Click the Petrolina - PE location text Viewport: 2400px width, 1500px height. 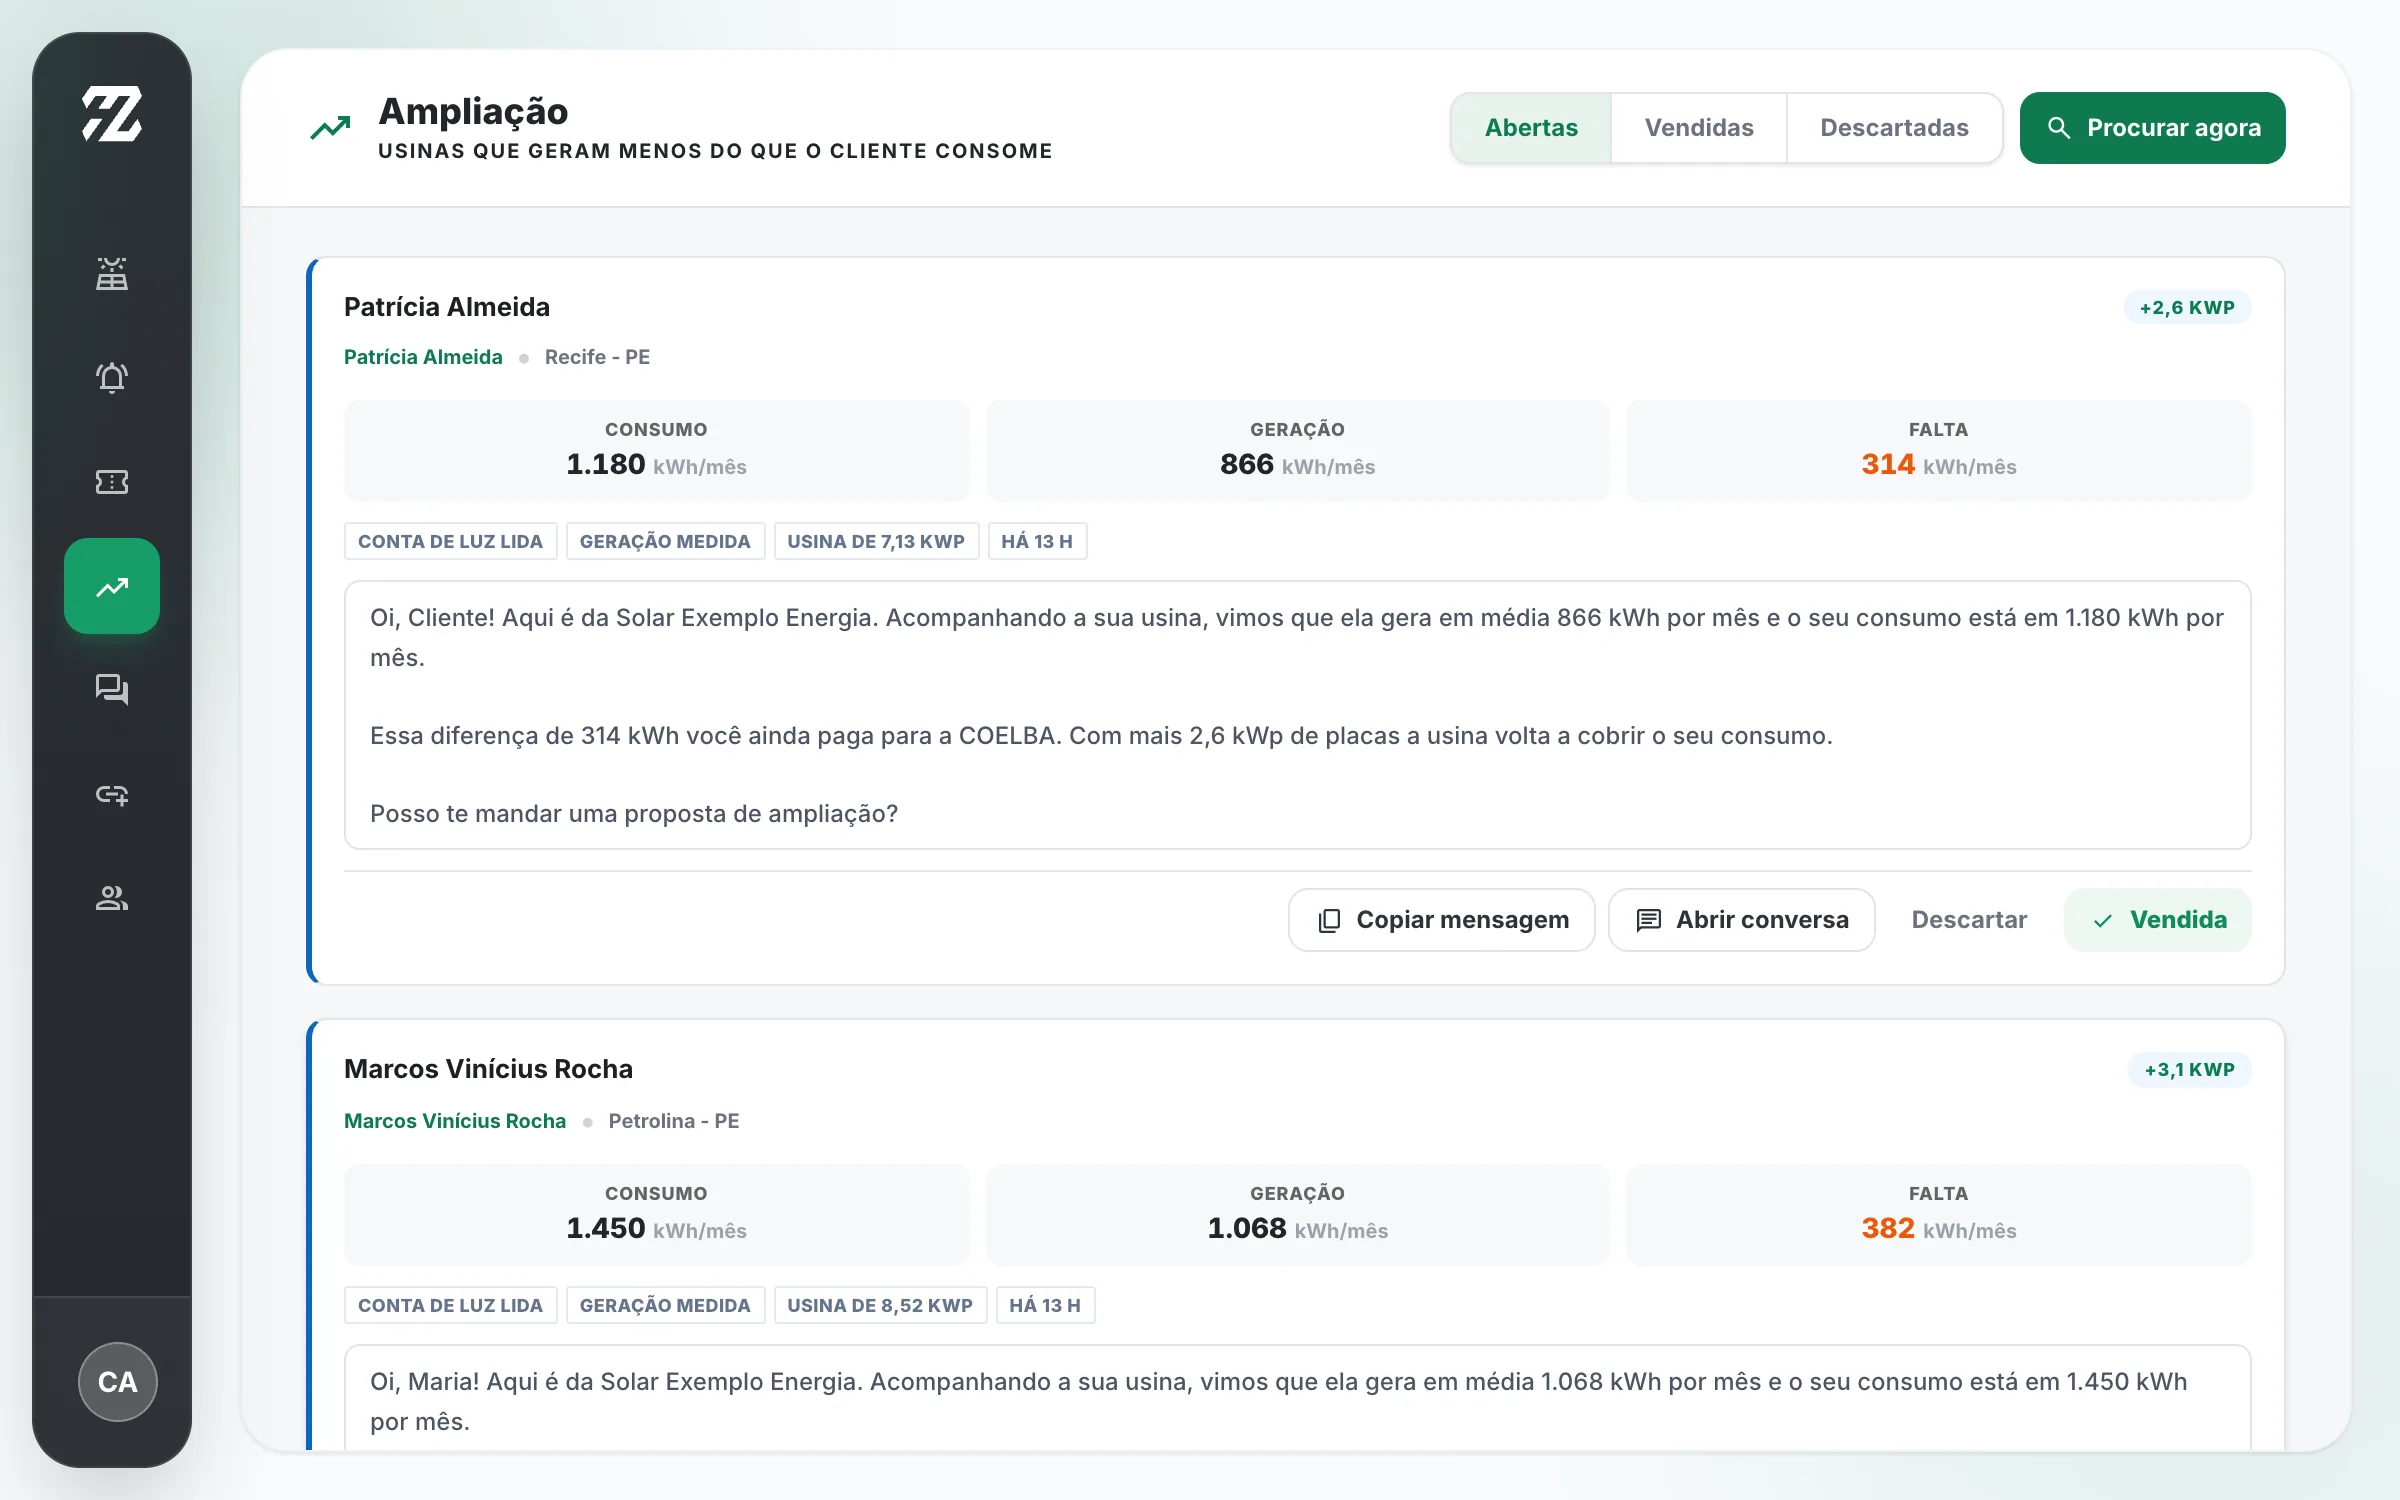point(674,1121)
